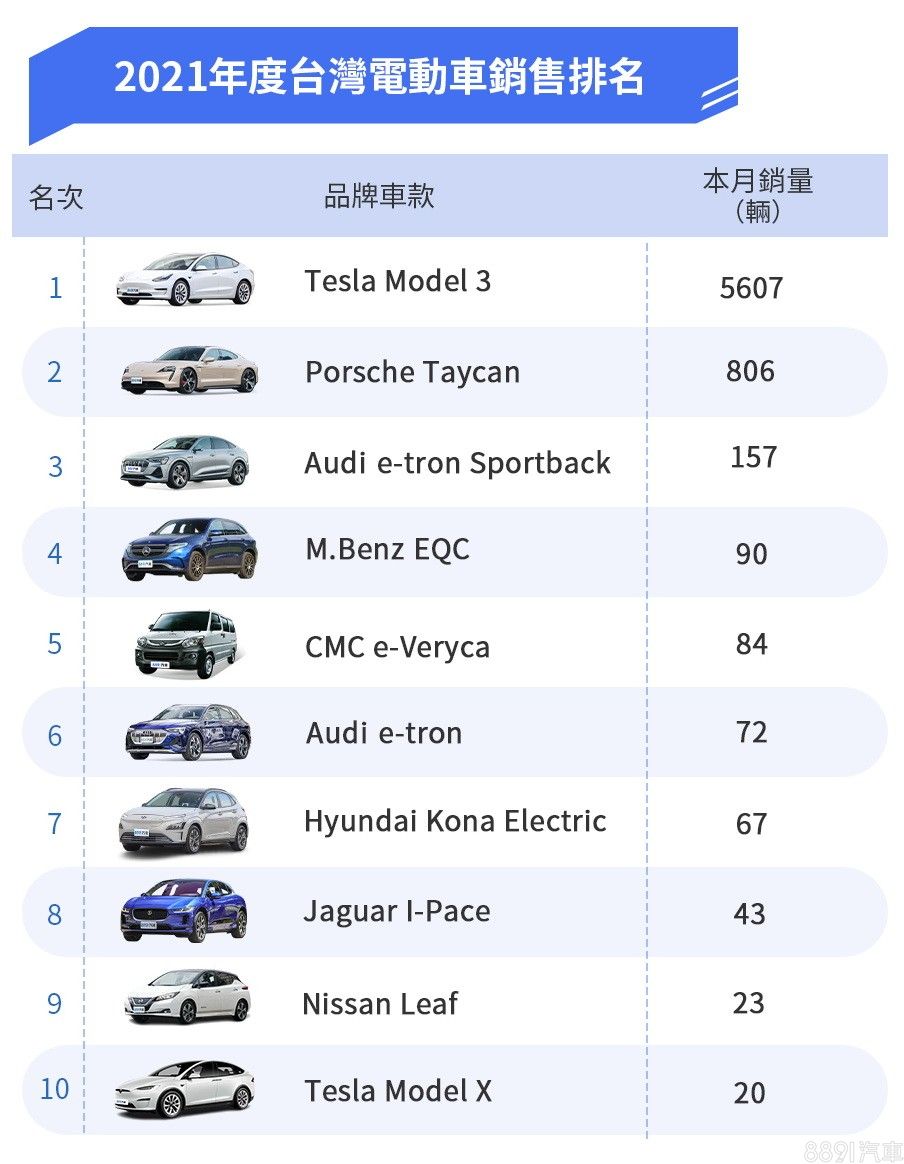Click the Porsche Taycan name text
This screenshot has width=904, height=1164.
pos(412,372)
